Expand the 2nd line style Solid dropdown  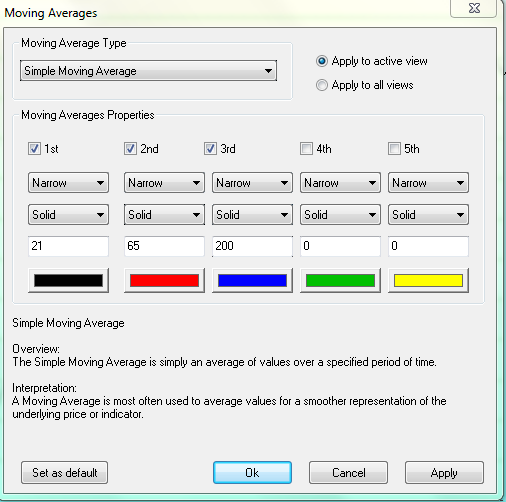coord(164,215)
